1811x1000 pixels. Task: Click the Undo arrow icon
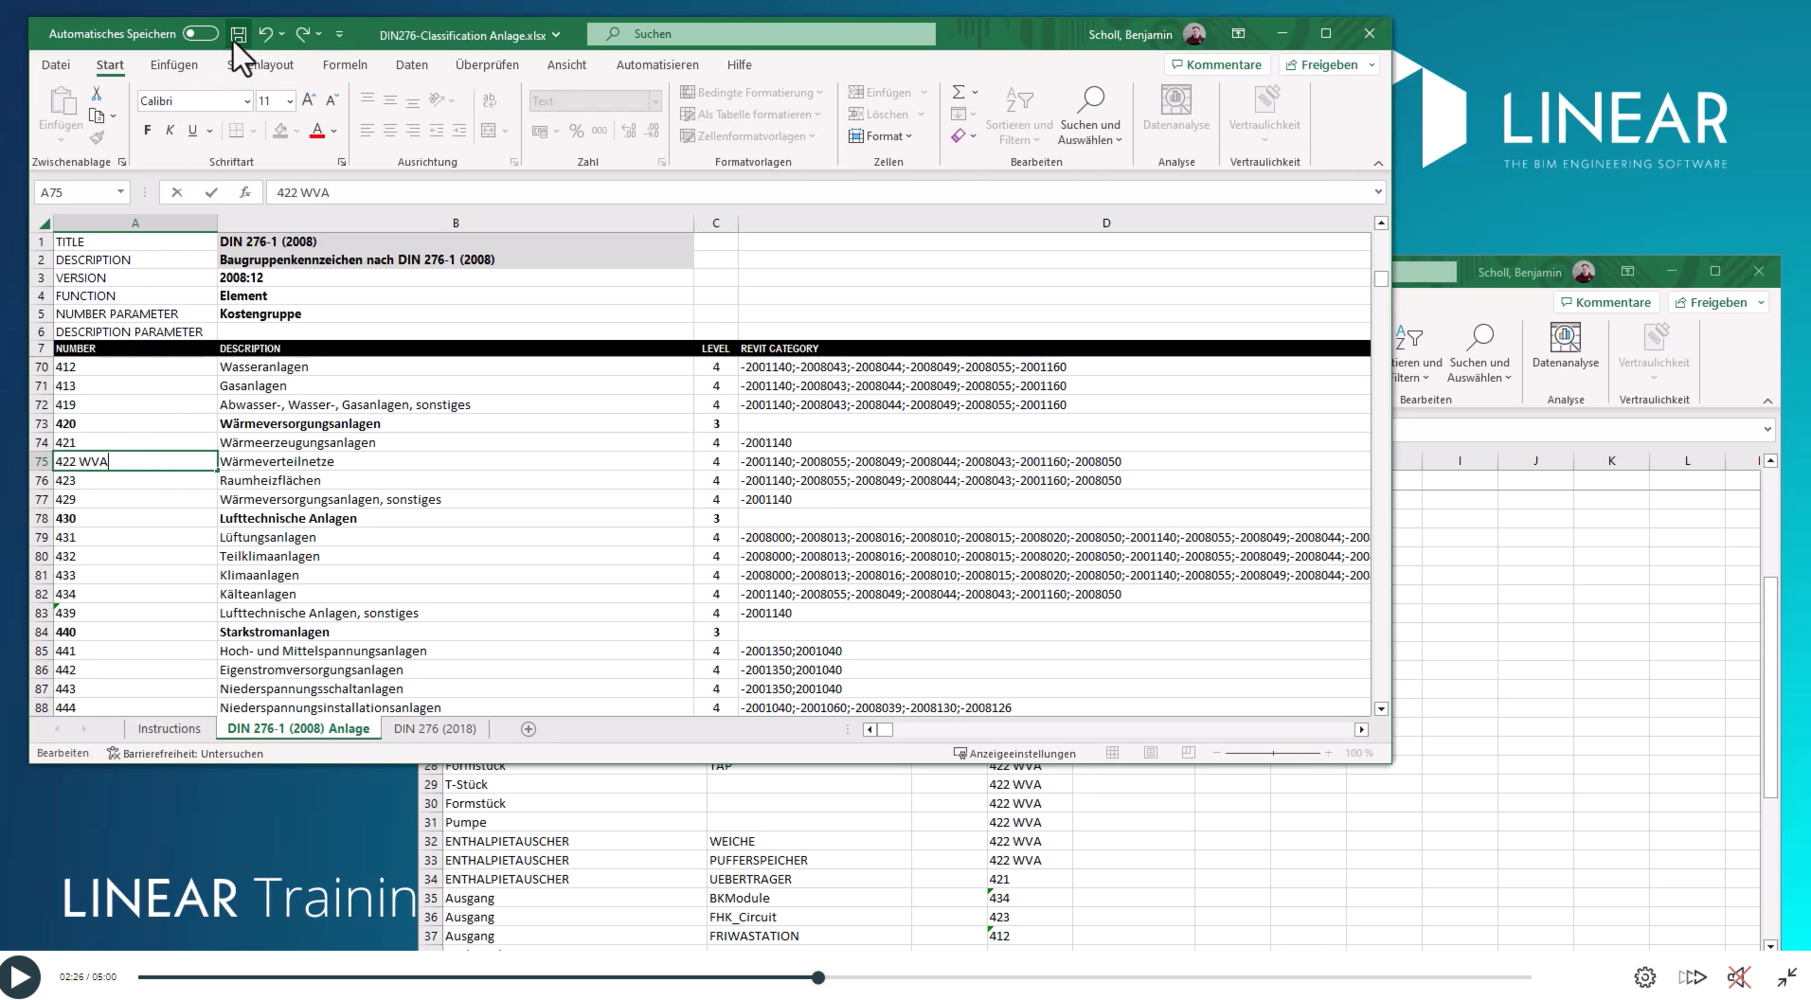[x=265, y=34]
